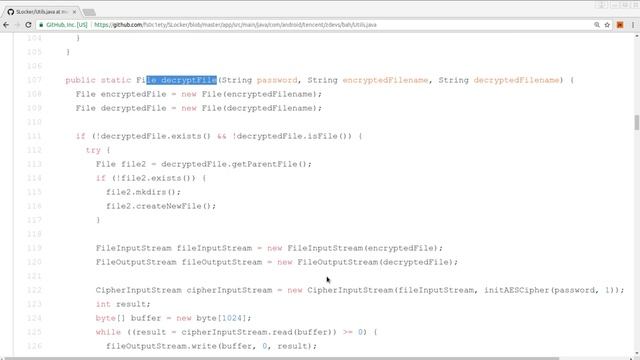Click the horizontal scrollbar at bottom
Image resolution: width=640 pixels, height=360 pixels.
point(282,358)
